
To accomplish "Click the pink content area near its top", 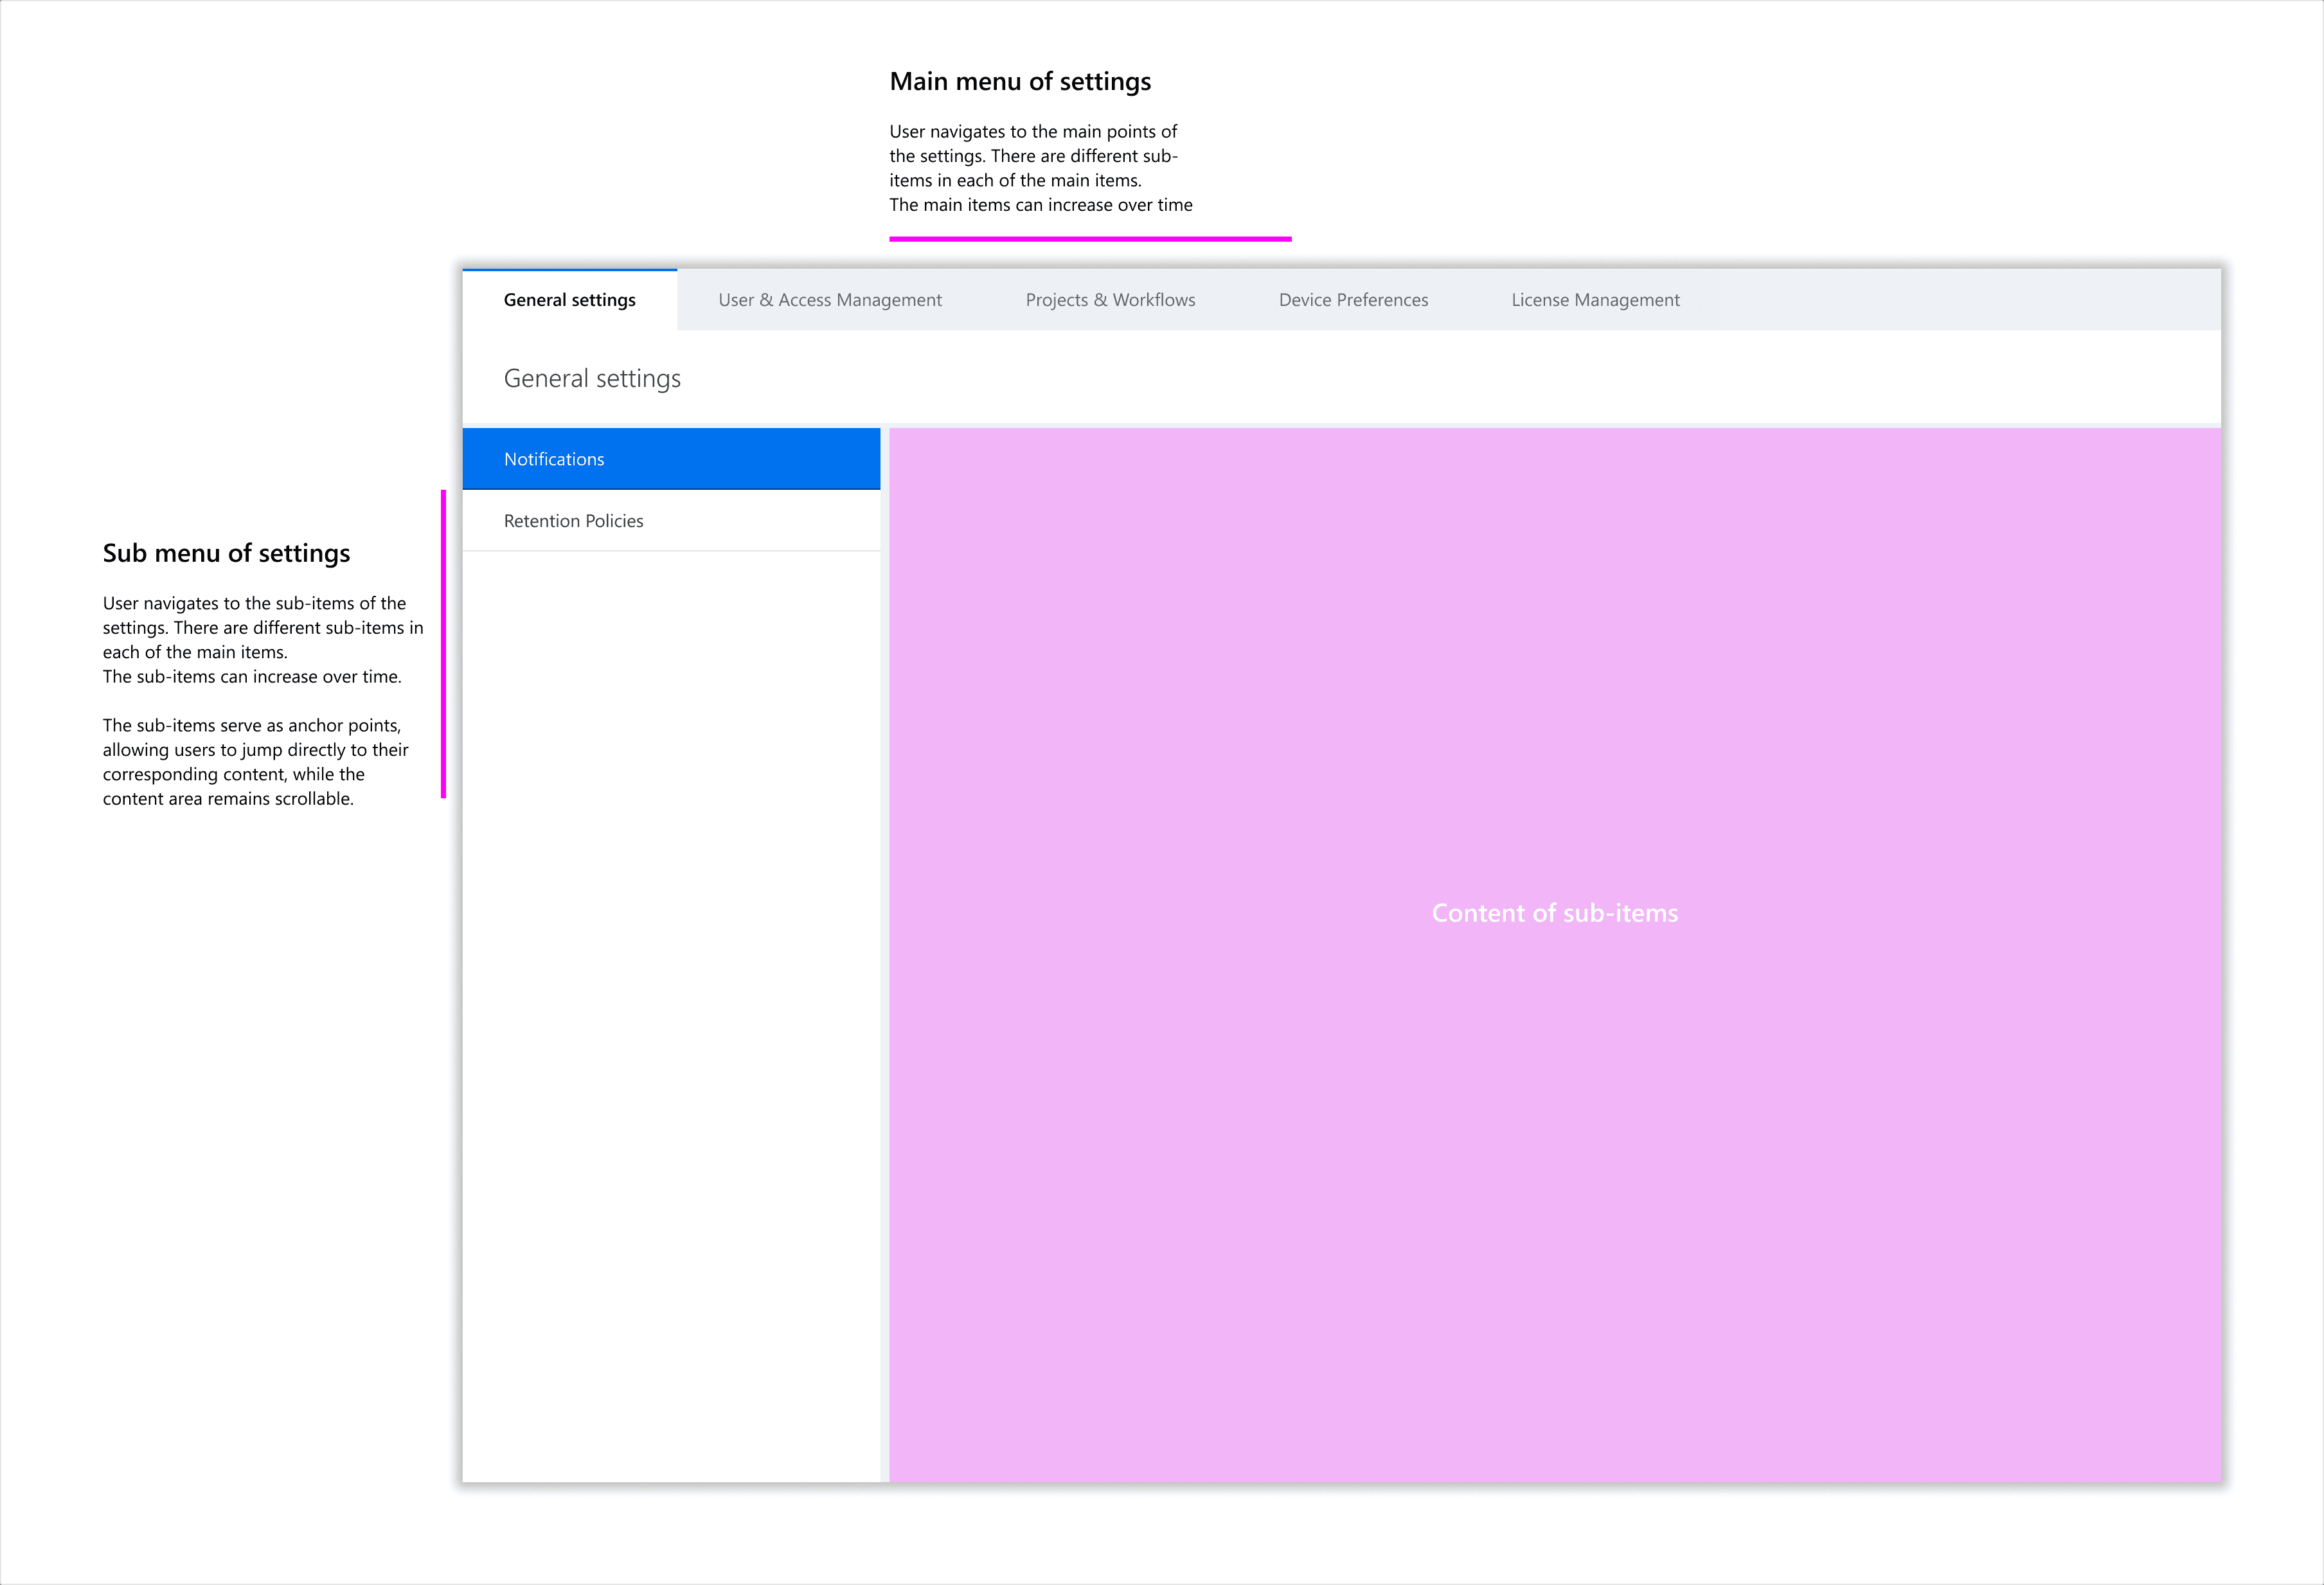I will pos(1554,480).
